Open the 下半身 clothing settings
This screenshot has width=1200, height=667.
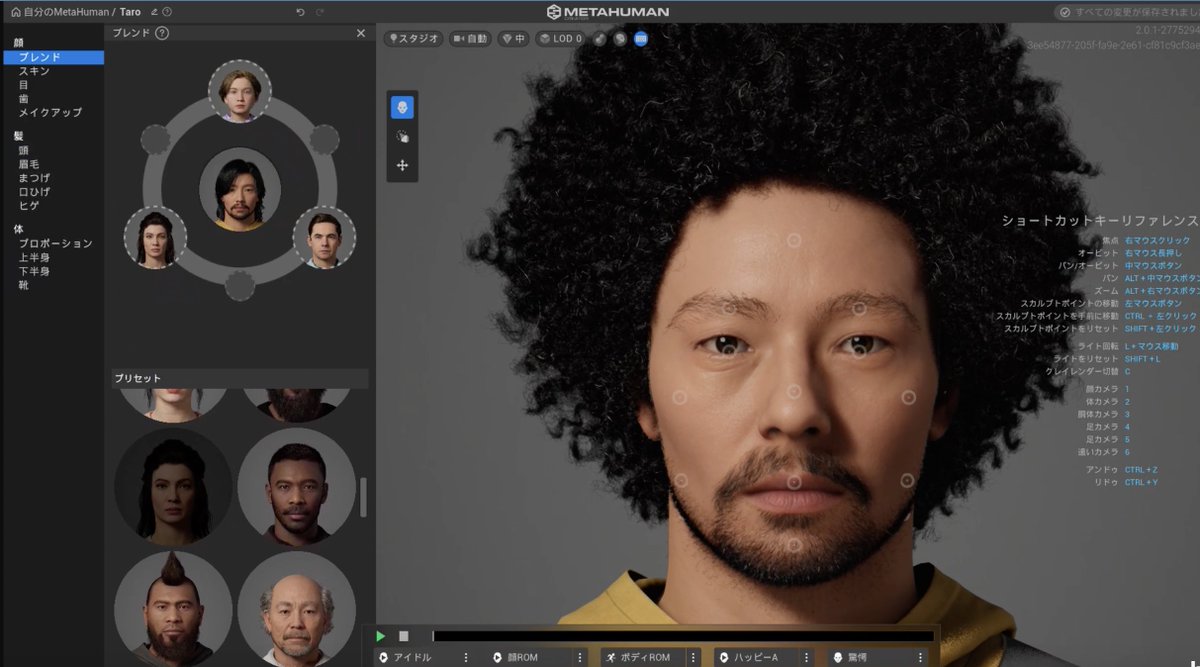tap(34, 271)
